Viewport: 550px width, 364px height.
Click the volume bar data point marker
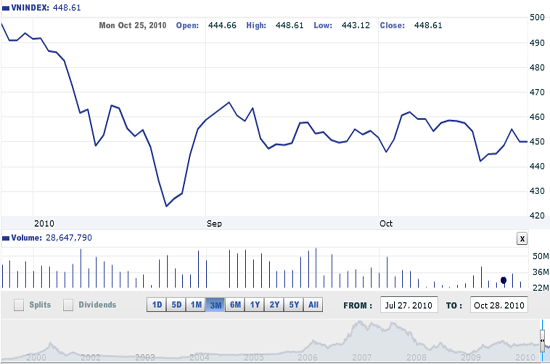504,280
